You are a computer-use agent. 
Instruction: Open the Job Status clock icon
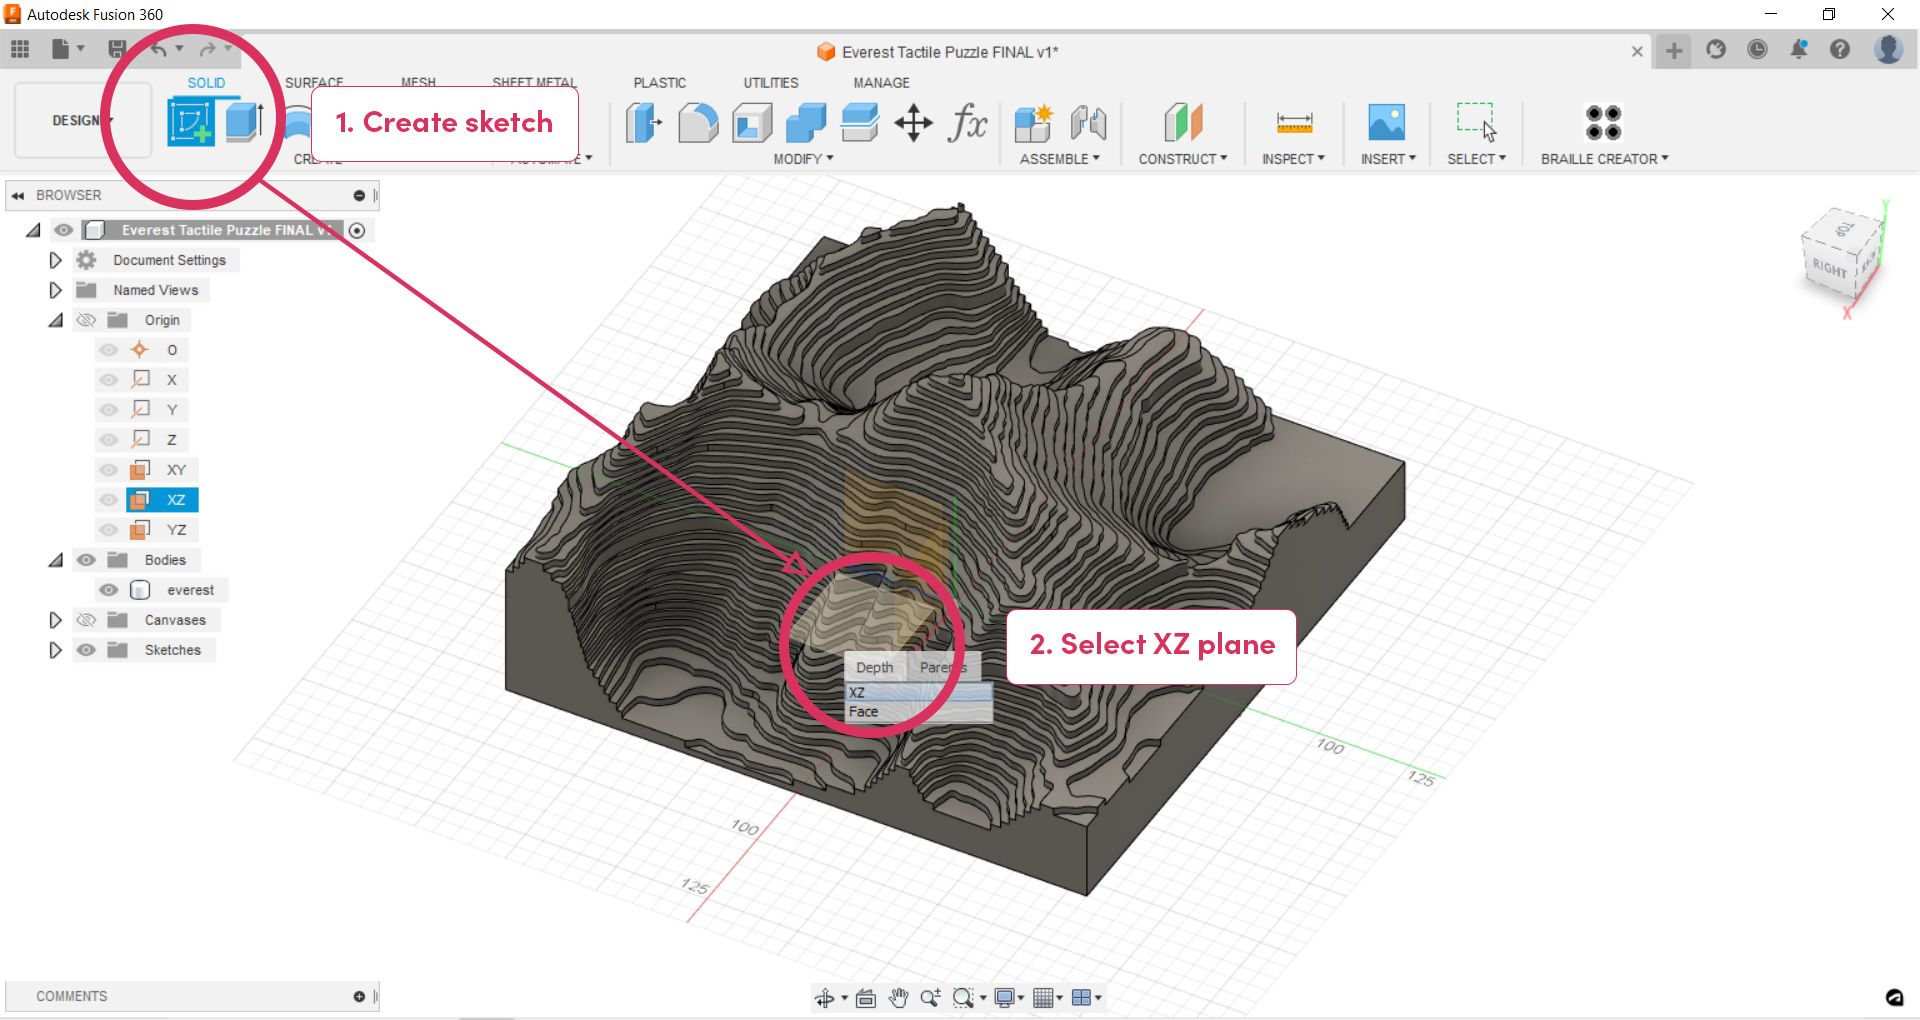(x=1757, y=49)
